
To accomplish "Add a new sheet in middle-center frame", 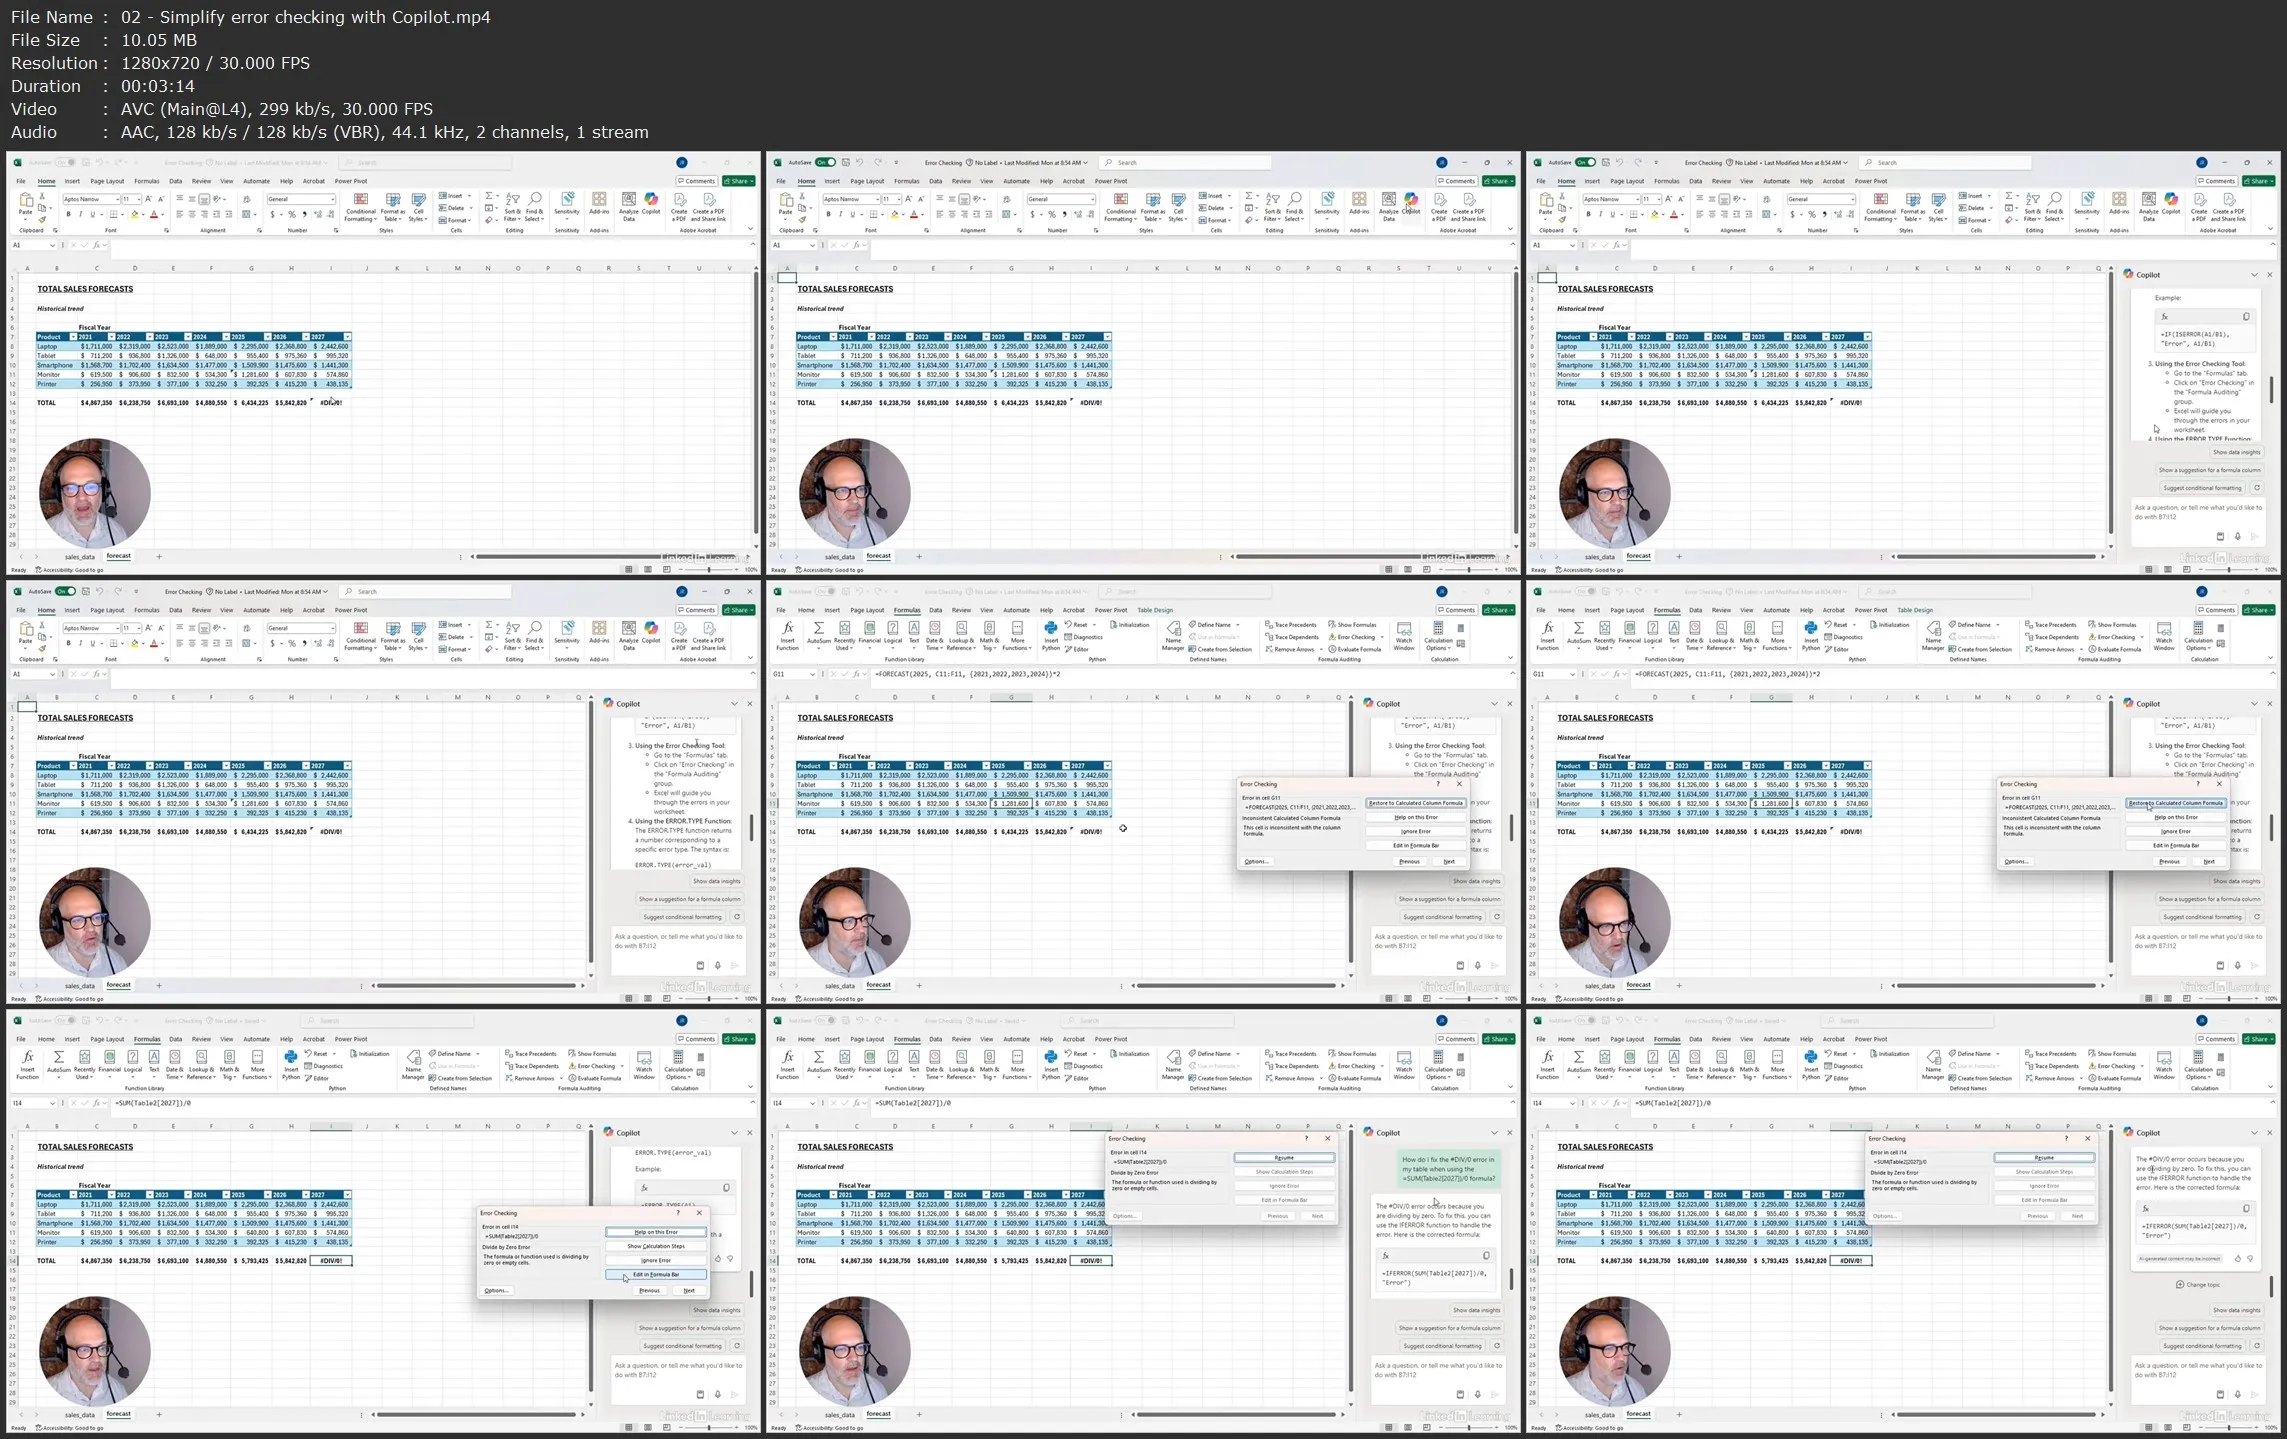I will pyautogui.click(x=919, y=985).
